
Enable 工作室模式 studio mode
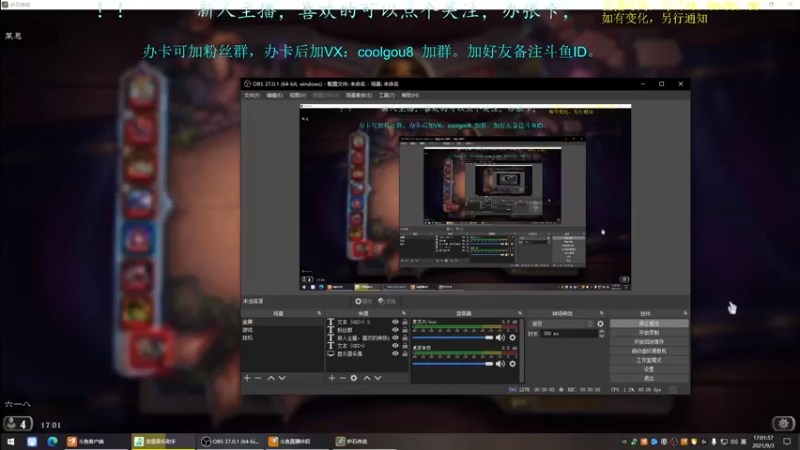tap(649, 360)
